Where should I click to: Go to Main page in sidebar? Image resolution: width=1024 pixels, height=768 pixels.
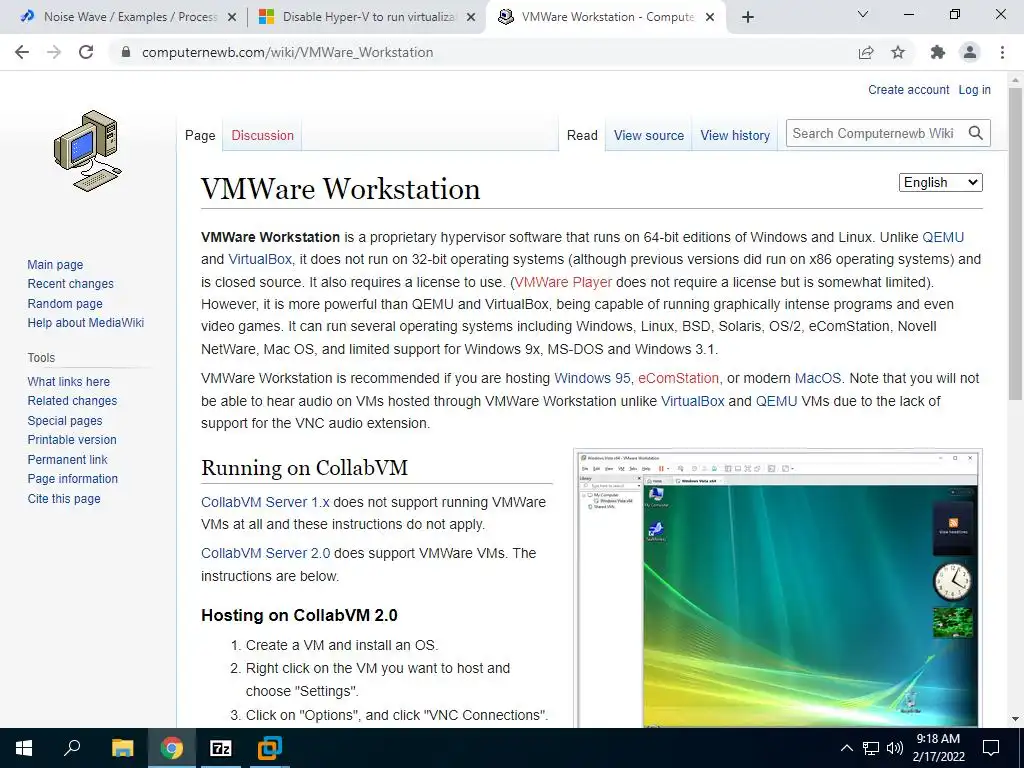(x=56, y=264)
